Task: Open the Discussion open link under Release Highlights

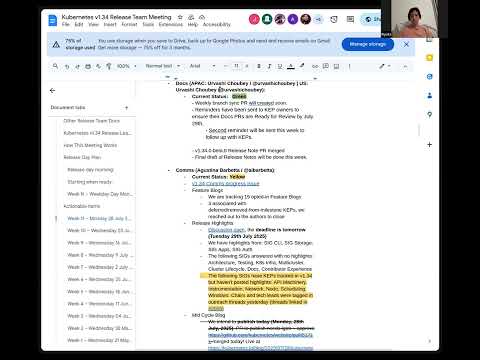Action: [x=226, y=230]
